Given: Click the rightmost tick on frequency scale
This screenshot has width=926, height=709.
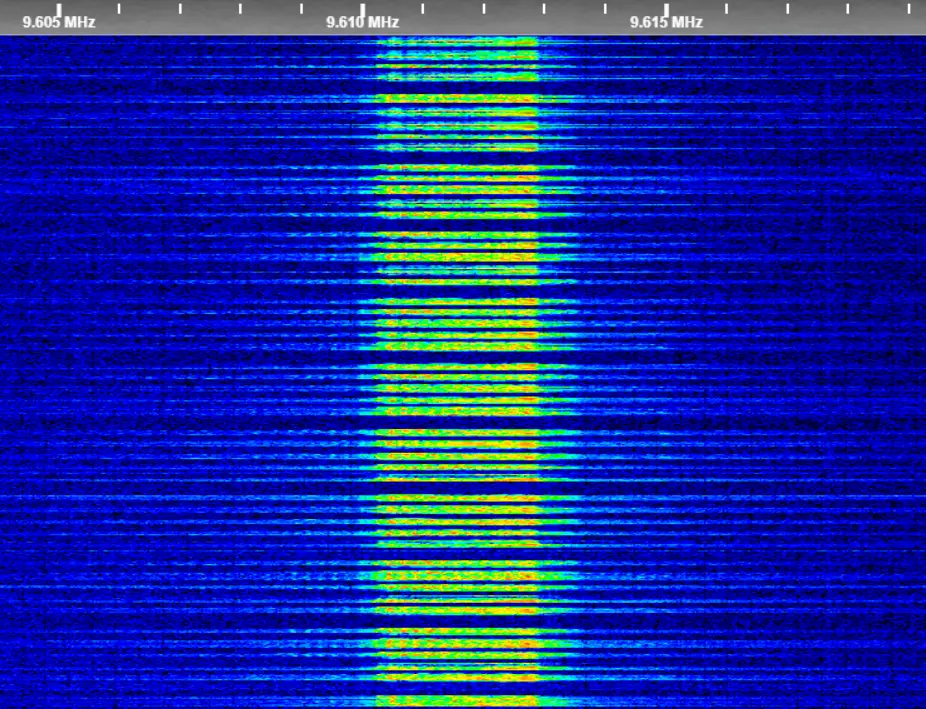Looking at the screenshot, I should coord(909,8).
